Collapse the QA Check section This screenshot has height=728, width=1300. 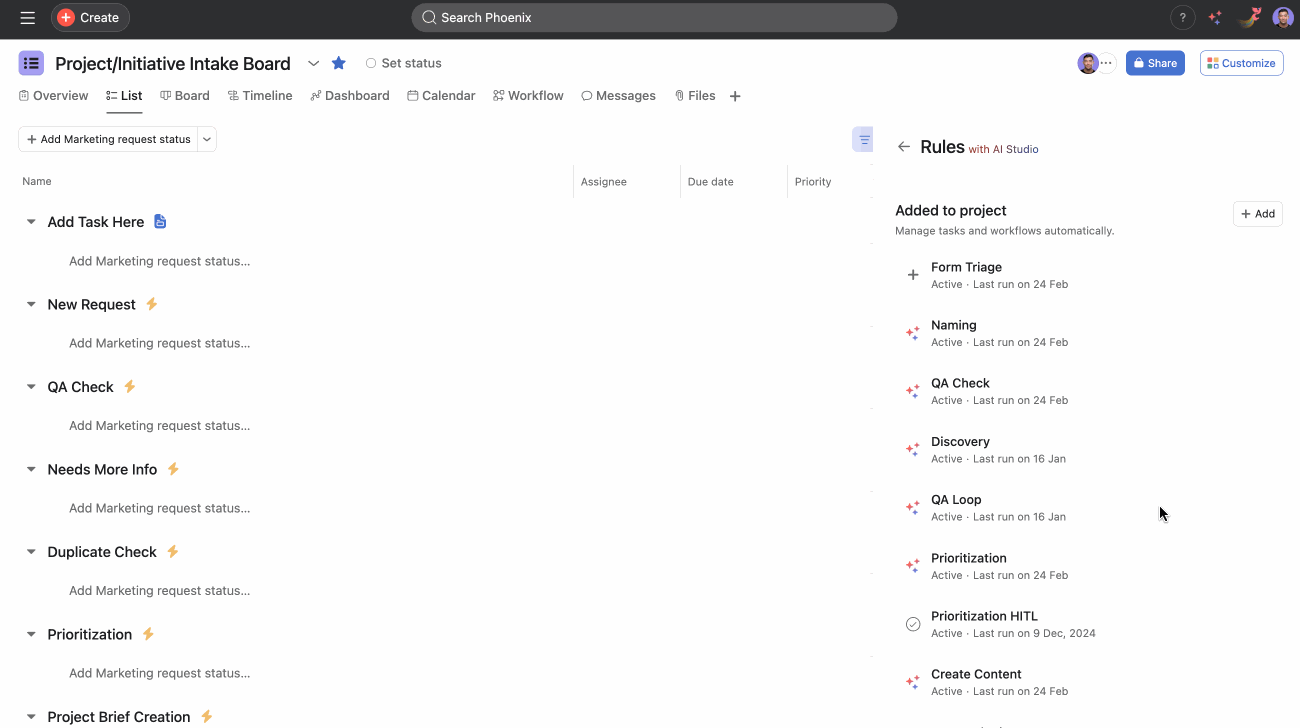[31, 387]
